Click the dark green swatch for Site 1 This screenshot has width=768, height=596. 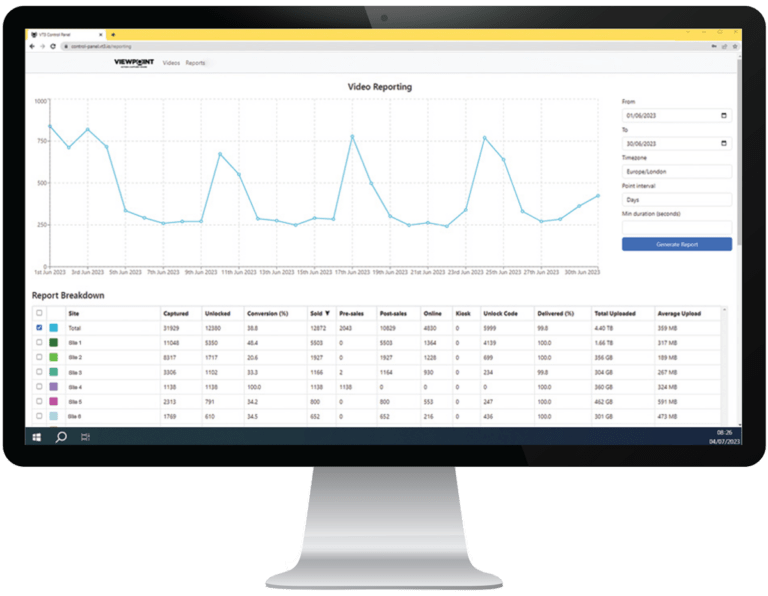coord(53,342)
